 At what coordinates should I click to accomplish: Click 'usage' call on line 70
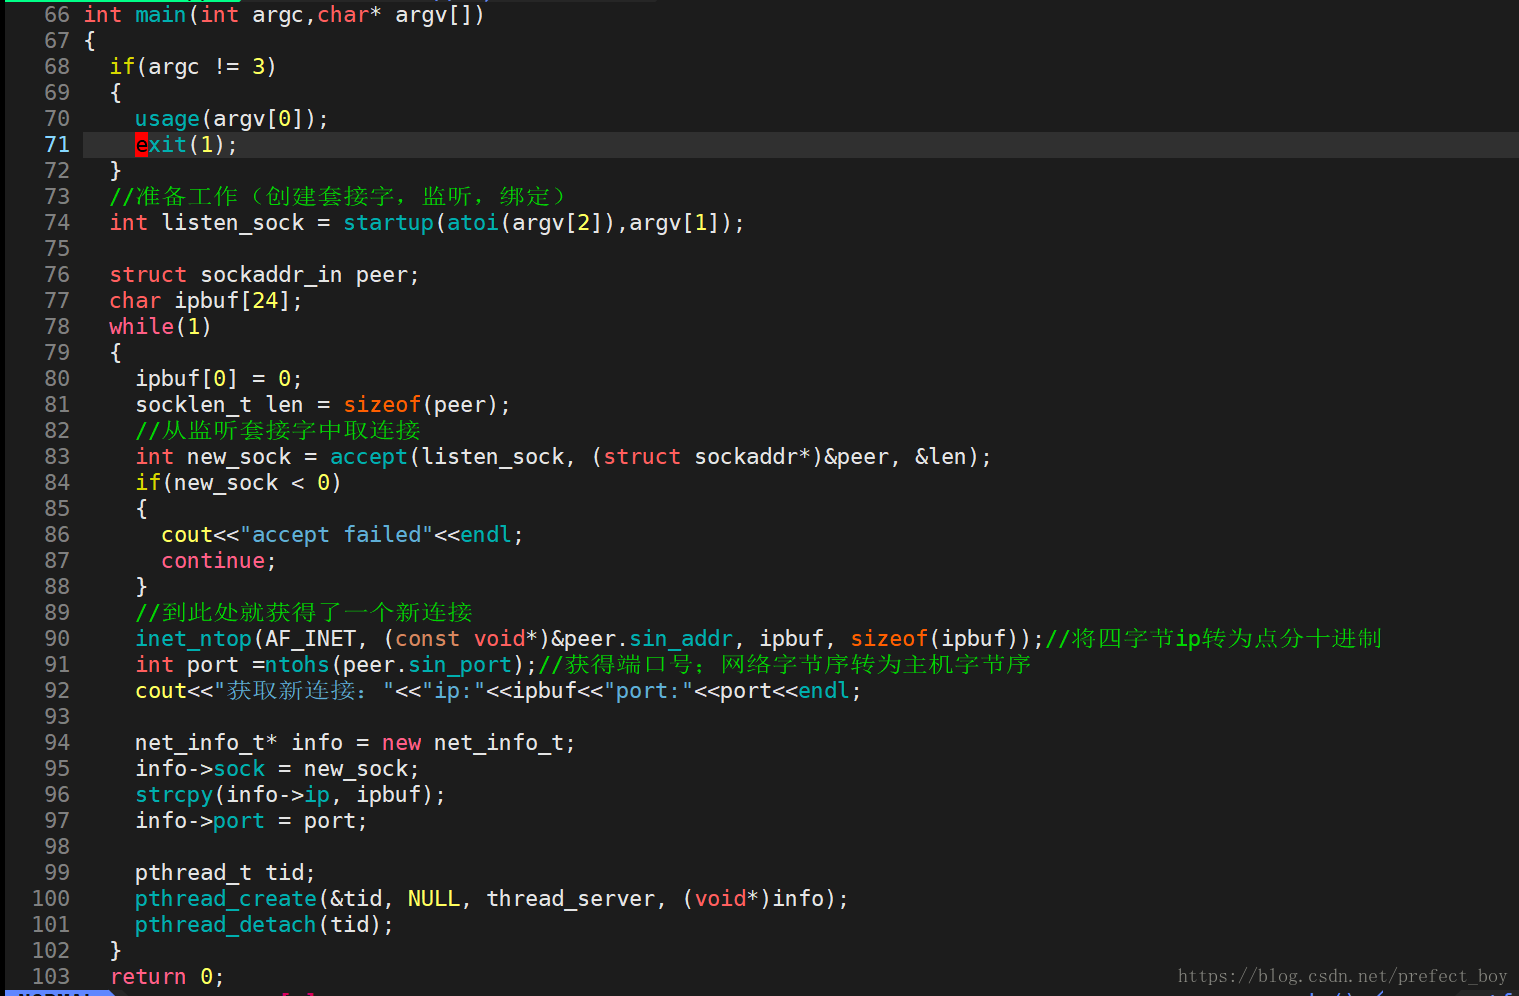pyautogui.click(x=168, y=119)
